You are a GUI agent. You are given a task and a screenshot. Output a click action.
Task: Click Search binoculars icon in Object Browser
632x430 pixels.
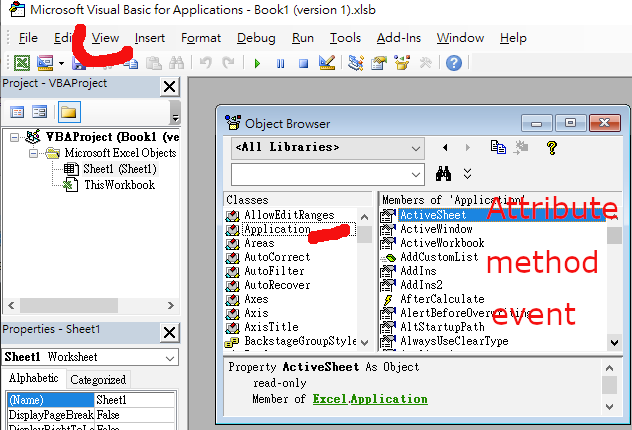443,174
